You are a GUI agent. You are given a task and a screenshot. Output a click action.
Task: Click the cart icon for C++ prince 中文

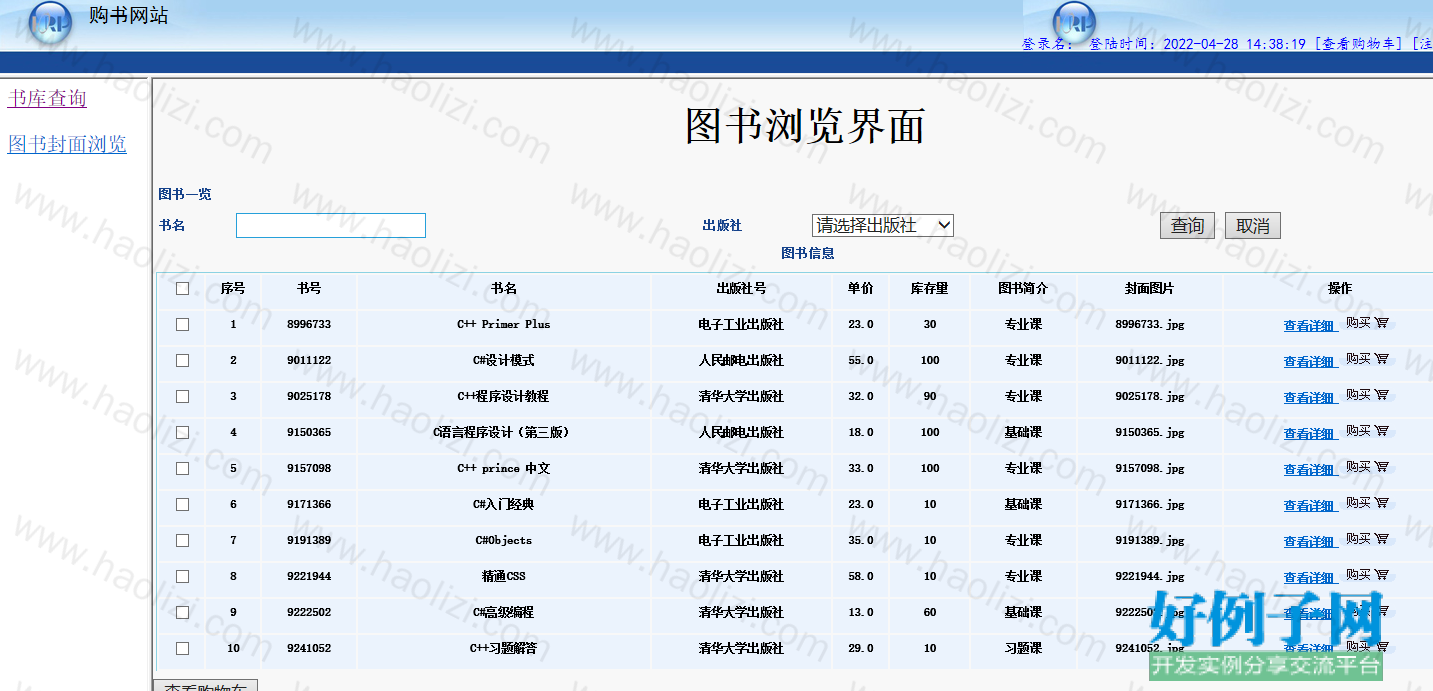click(1382, 467)
